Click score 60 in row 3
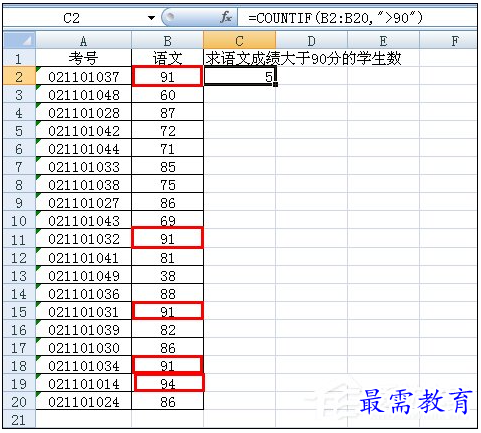Viewport: 481px width, 433px height. pyautogui.click(x=167, y=95)
